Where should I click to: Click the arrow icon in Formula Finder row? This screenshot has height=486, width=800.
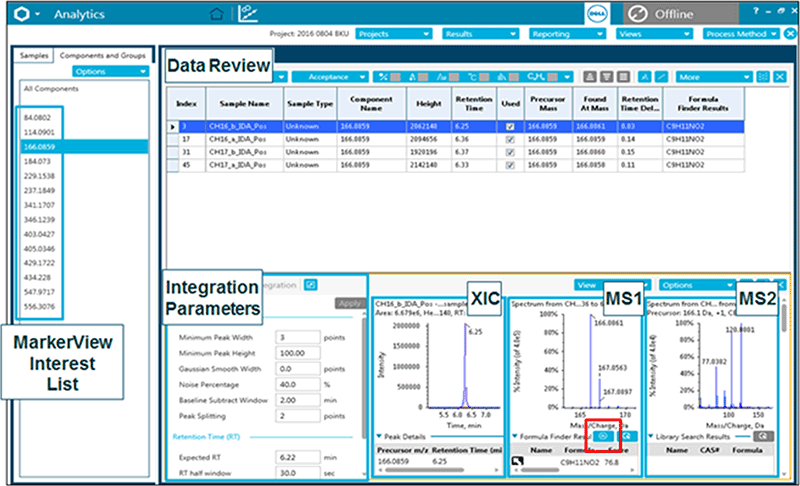(x=517, y=461)
